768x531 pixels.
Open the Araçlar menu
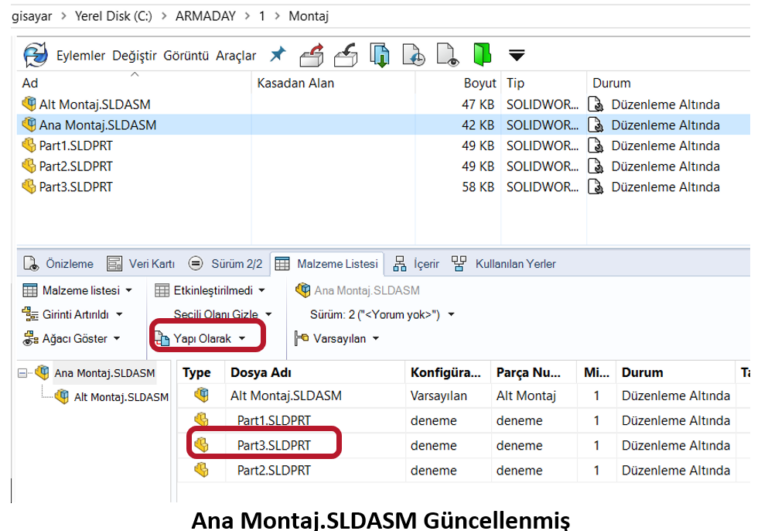tap(236, 56)
